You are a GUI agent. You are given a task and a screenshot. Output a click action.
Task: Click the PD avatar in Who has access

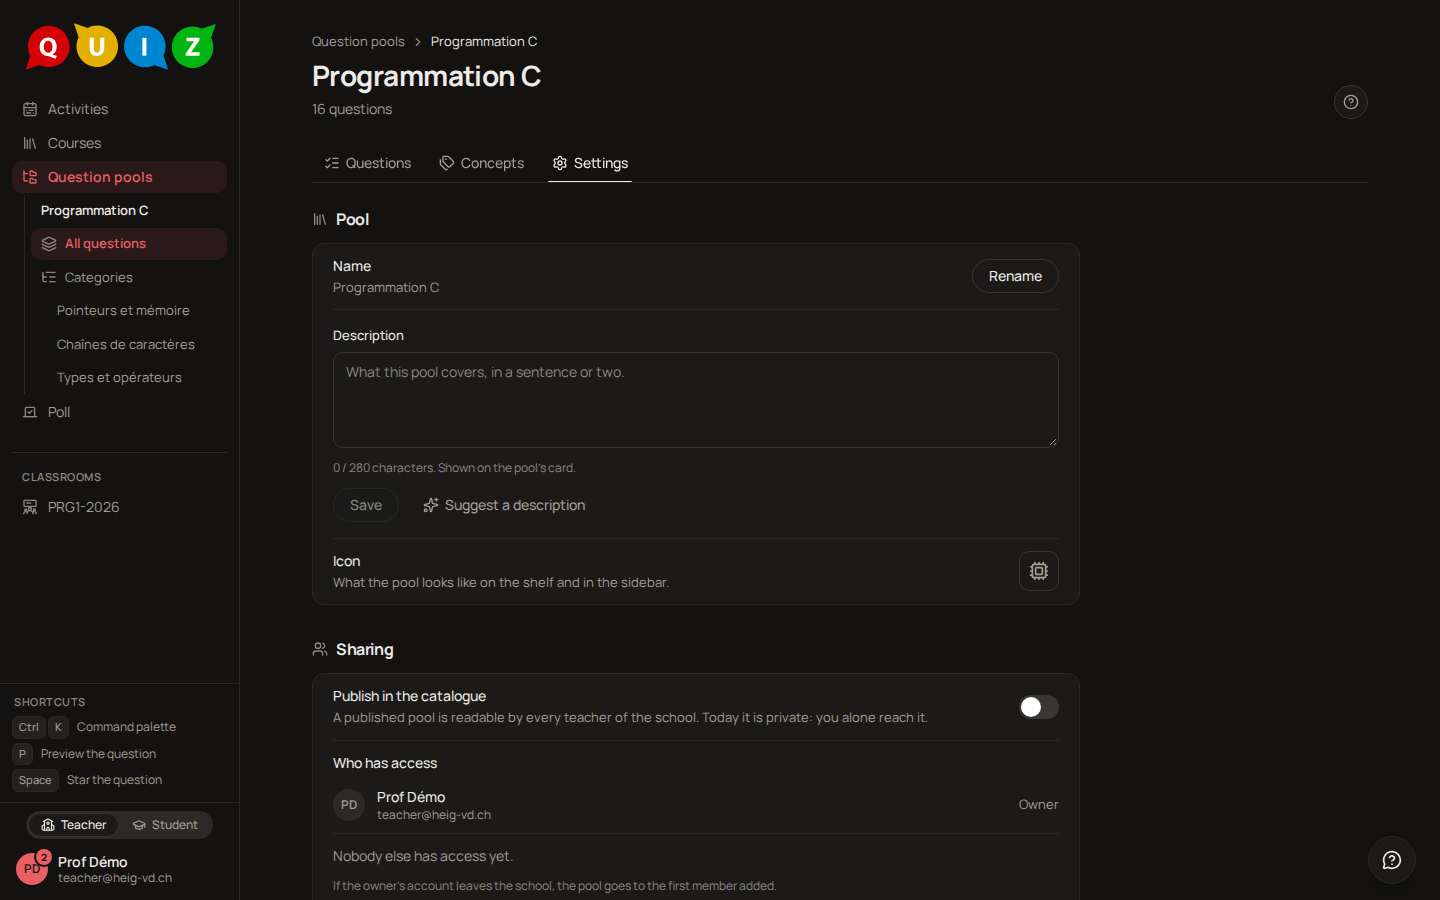pyautogui.click(x=349, y=805)
